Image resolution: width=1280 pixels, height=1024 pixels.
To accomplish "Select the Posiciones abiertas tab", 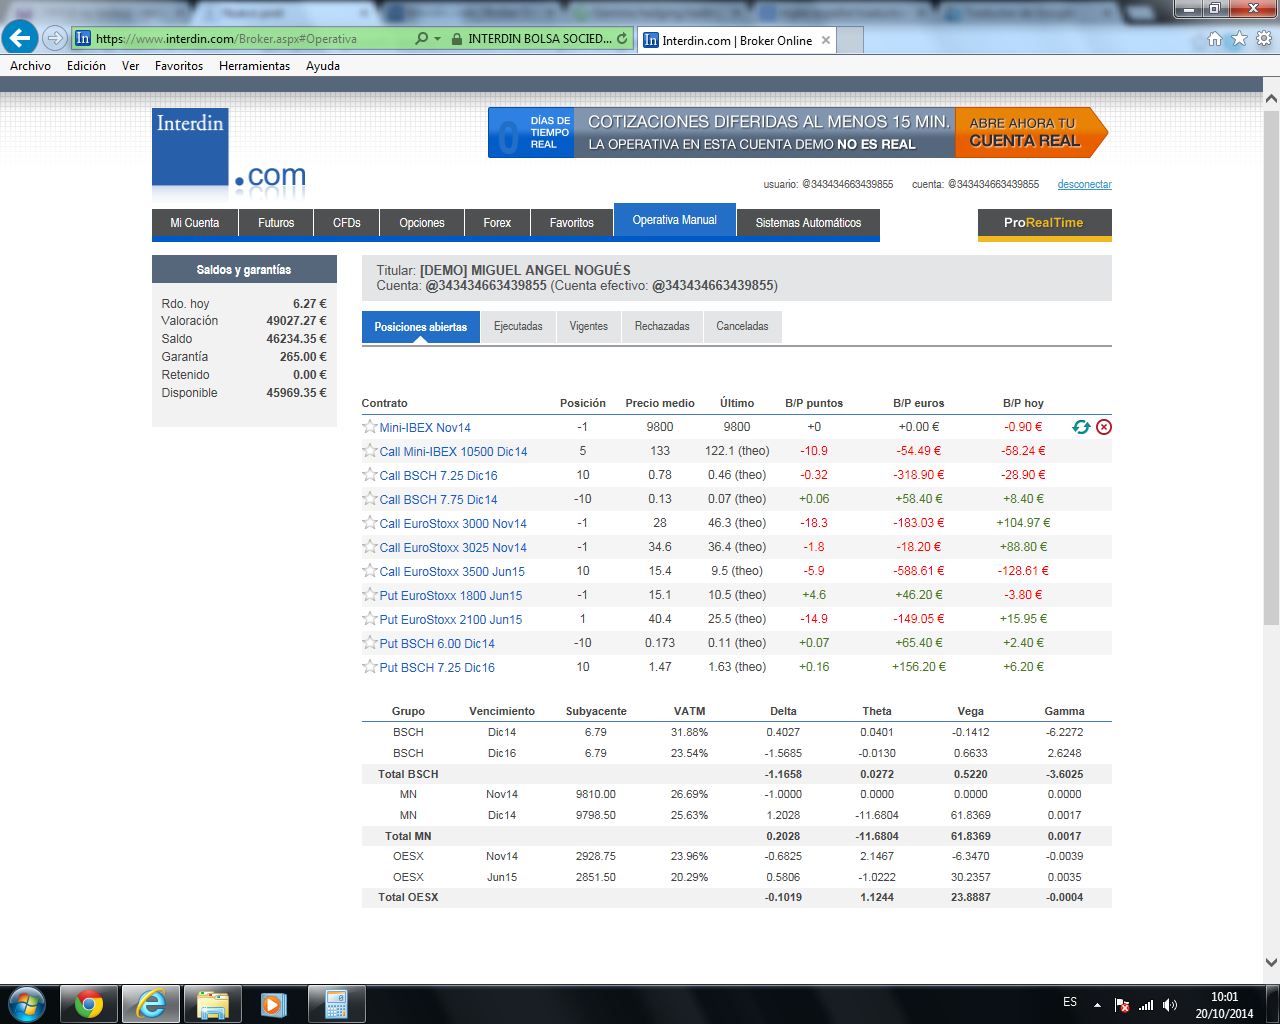I will tap(421, 327).
